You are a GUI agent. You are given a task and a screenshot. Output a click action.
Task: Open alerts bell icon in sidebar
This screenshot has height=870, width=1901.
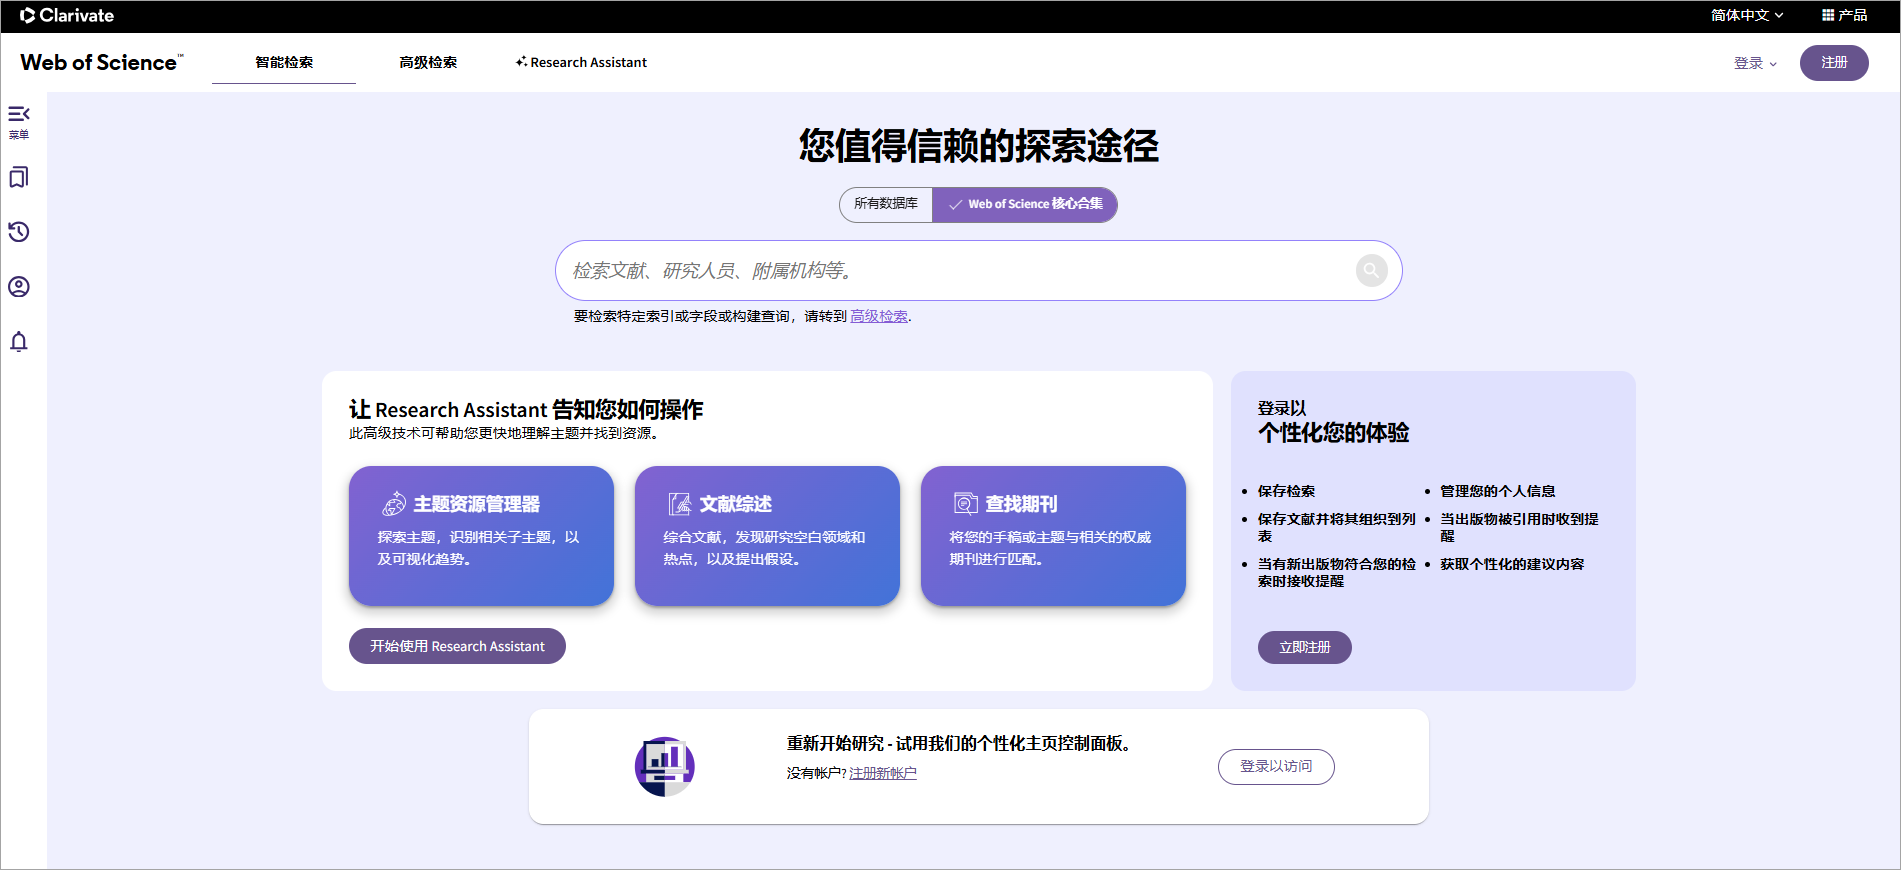pyautogui.click(x=19, y=342)
